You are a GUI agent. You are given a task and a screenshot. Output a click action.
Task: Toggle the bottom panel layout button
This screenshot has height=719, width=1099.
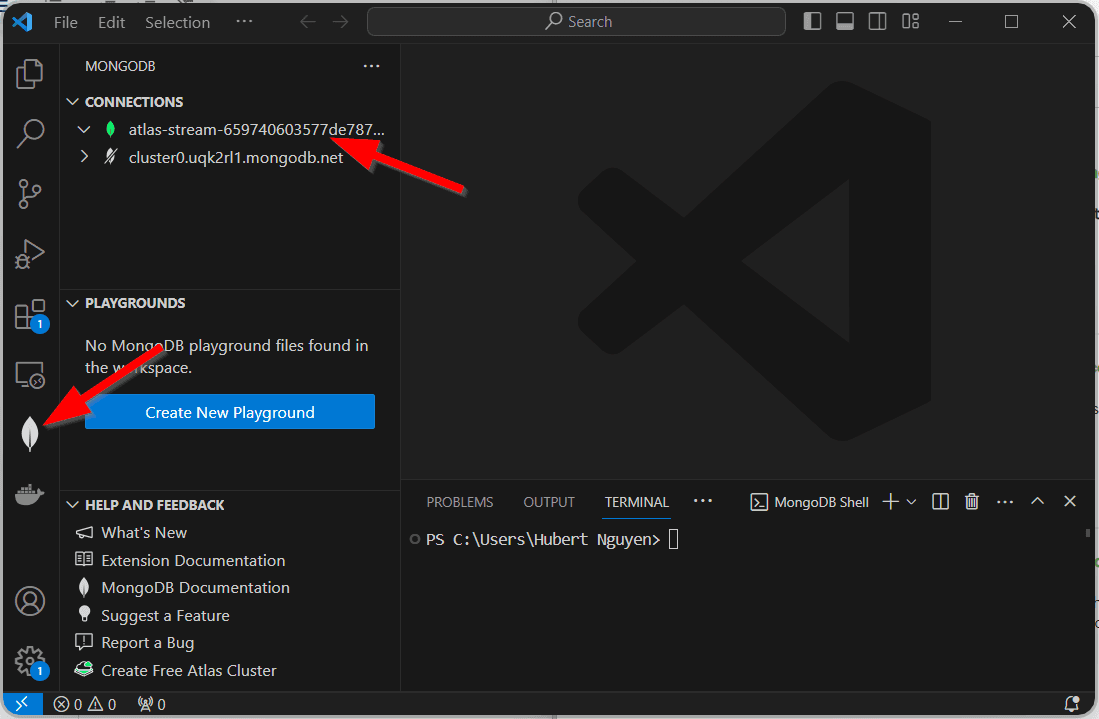[845, 21]
